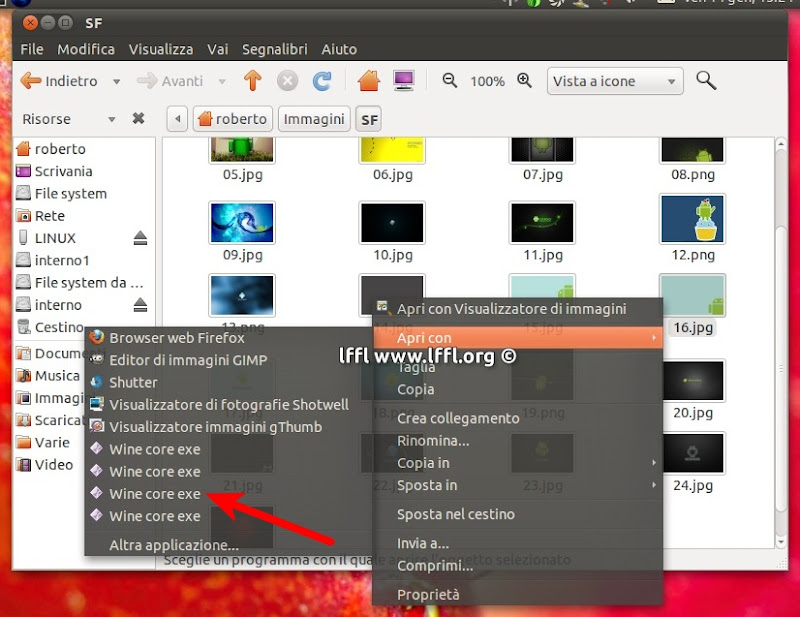Viewport: 800px width, 617px height.
Task: Zoom out with the magnifier minus icon
Action: tap(450, 81)
